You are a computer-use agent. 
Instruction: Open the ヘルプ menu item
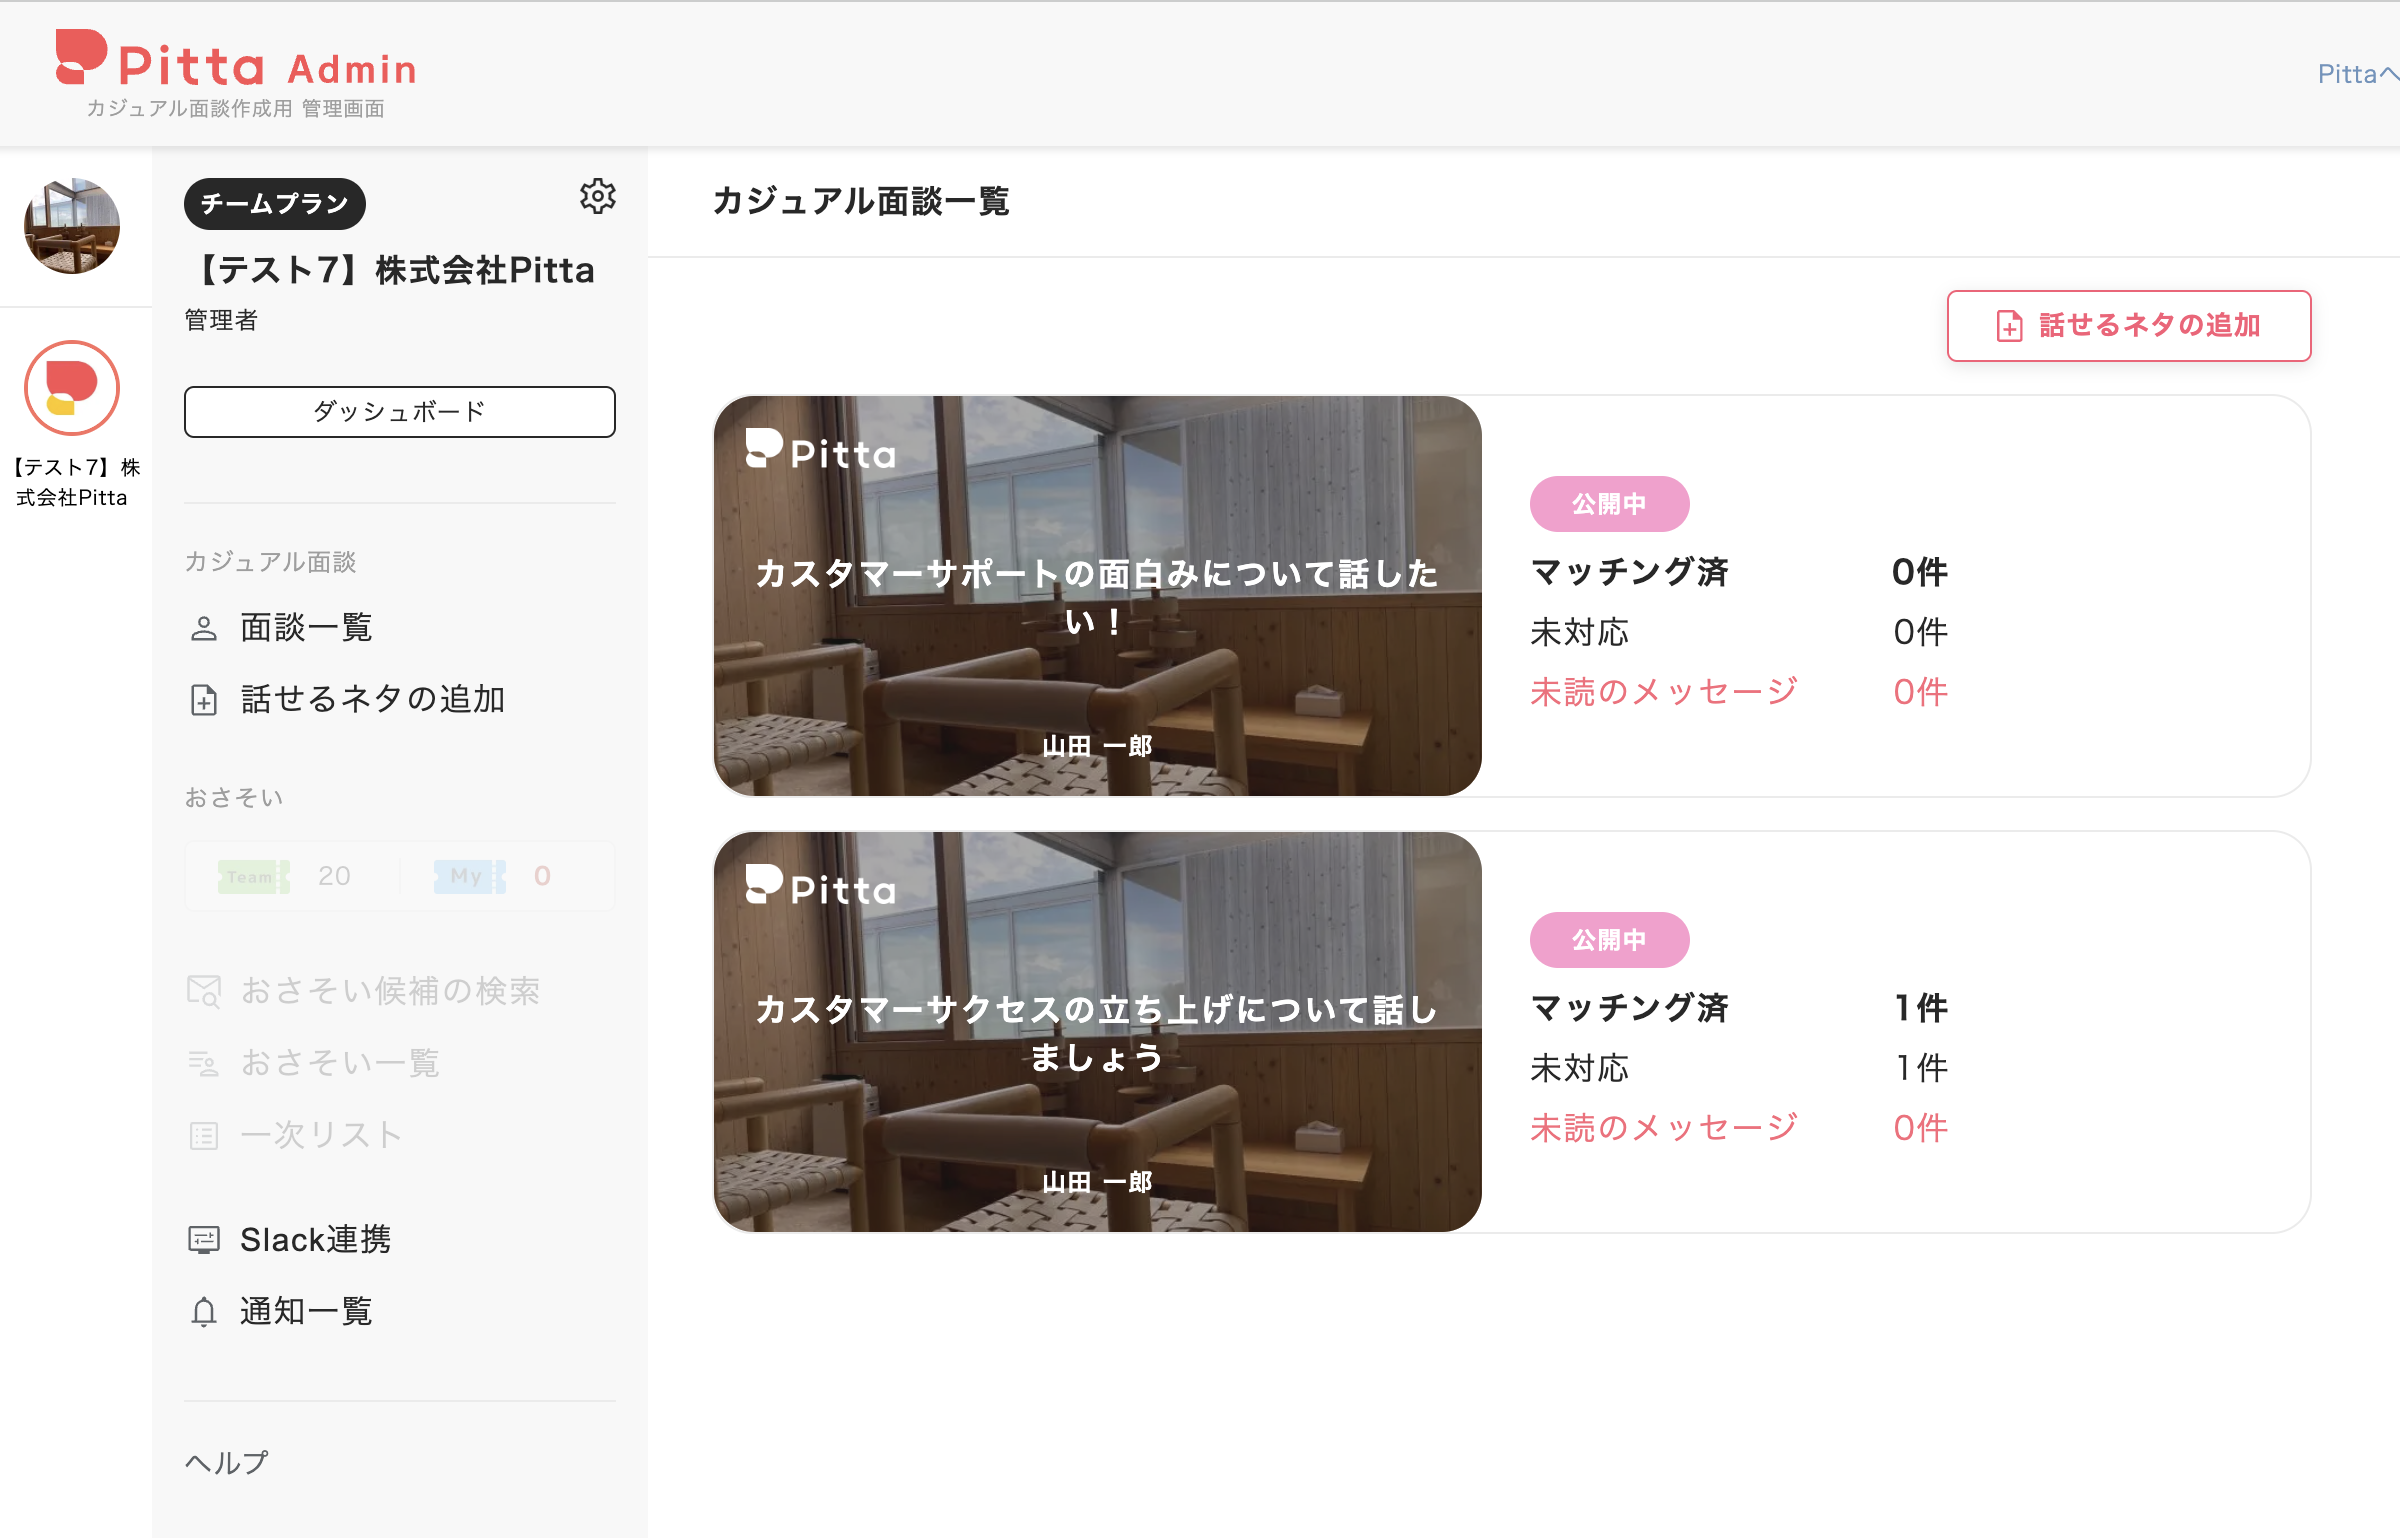point(224,1463)
